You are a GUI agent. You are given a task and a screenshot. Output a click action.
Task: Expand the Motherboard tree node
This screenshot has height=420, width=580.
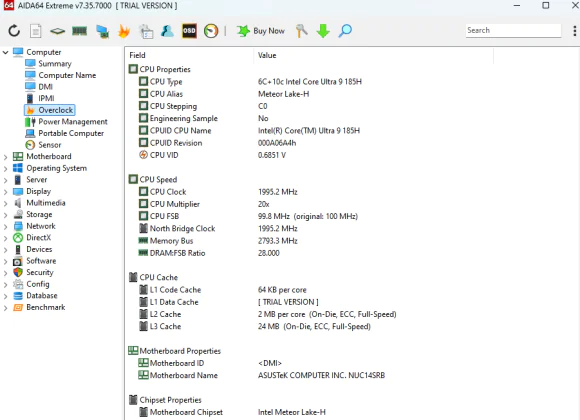6,157
